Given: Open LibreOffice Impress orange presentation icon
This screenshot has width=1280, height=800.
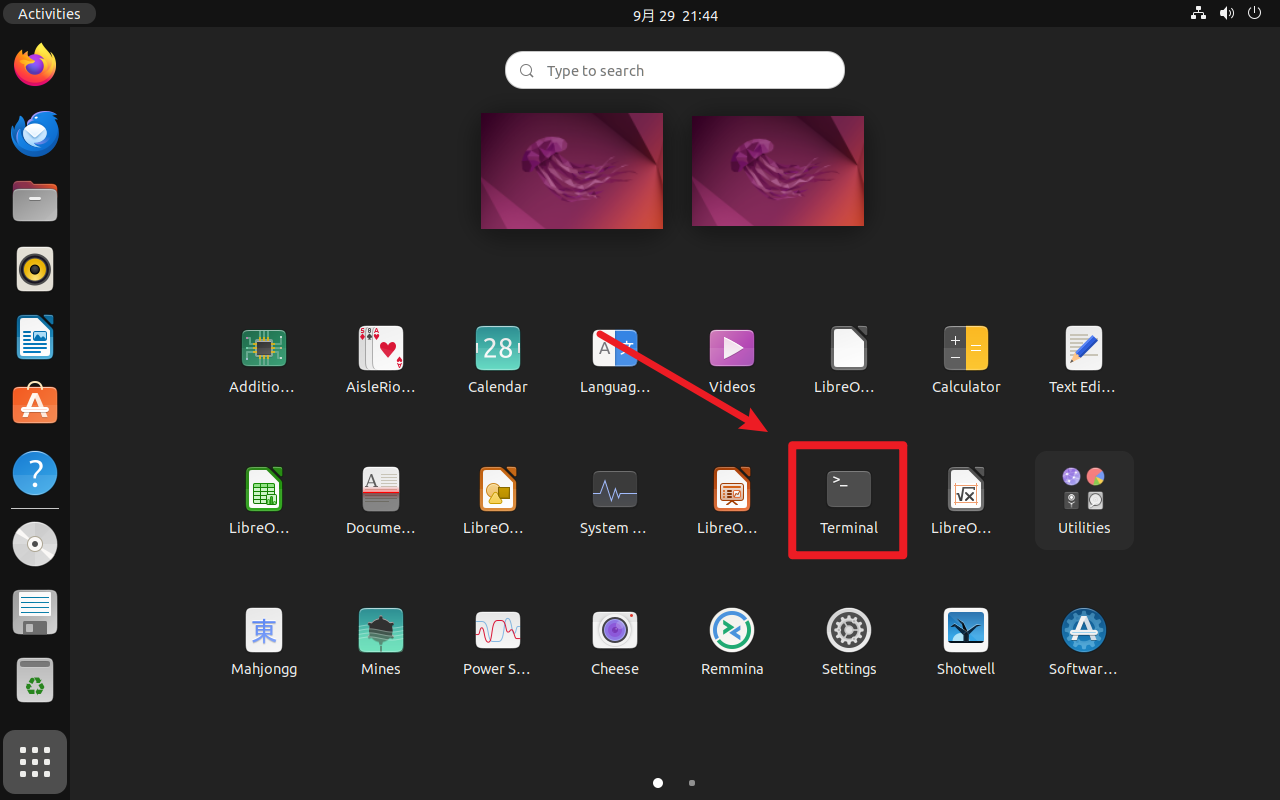Looking at the screenshot, I should pos(732,490).
